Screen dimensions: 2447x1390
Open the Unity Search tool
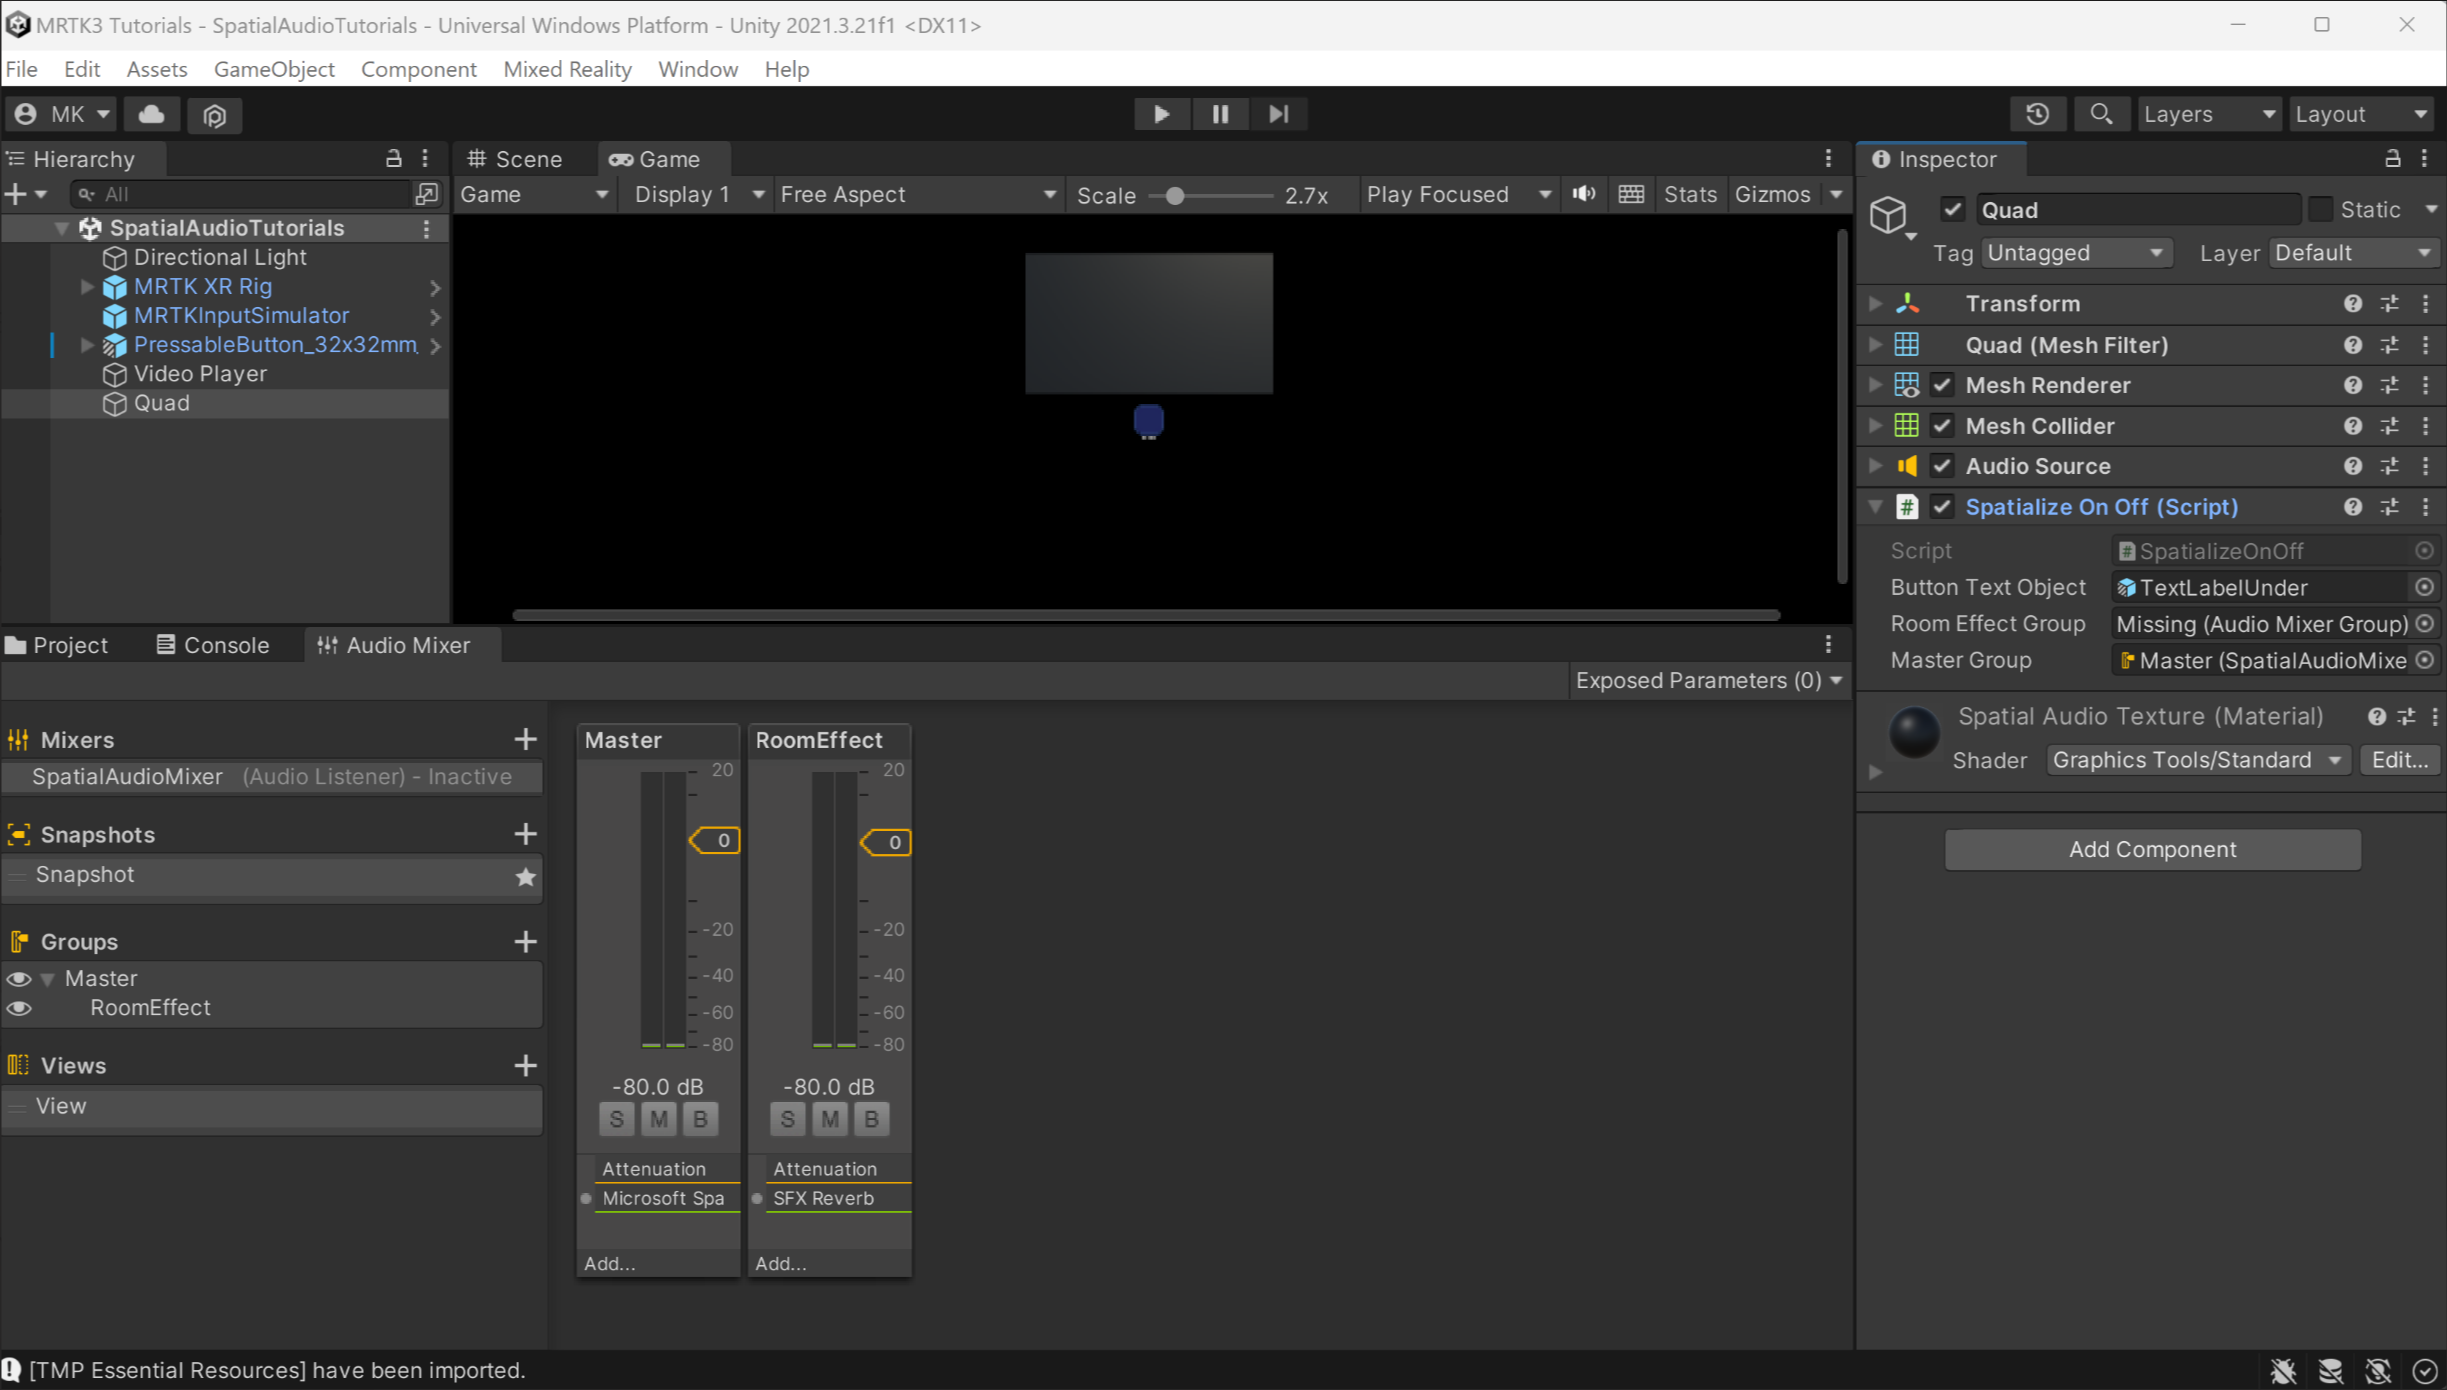[2101, 113]
